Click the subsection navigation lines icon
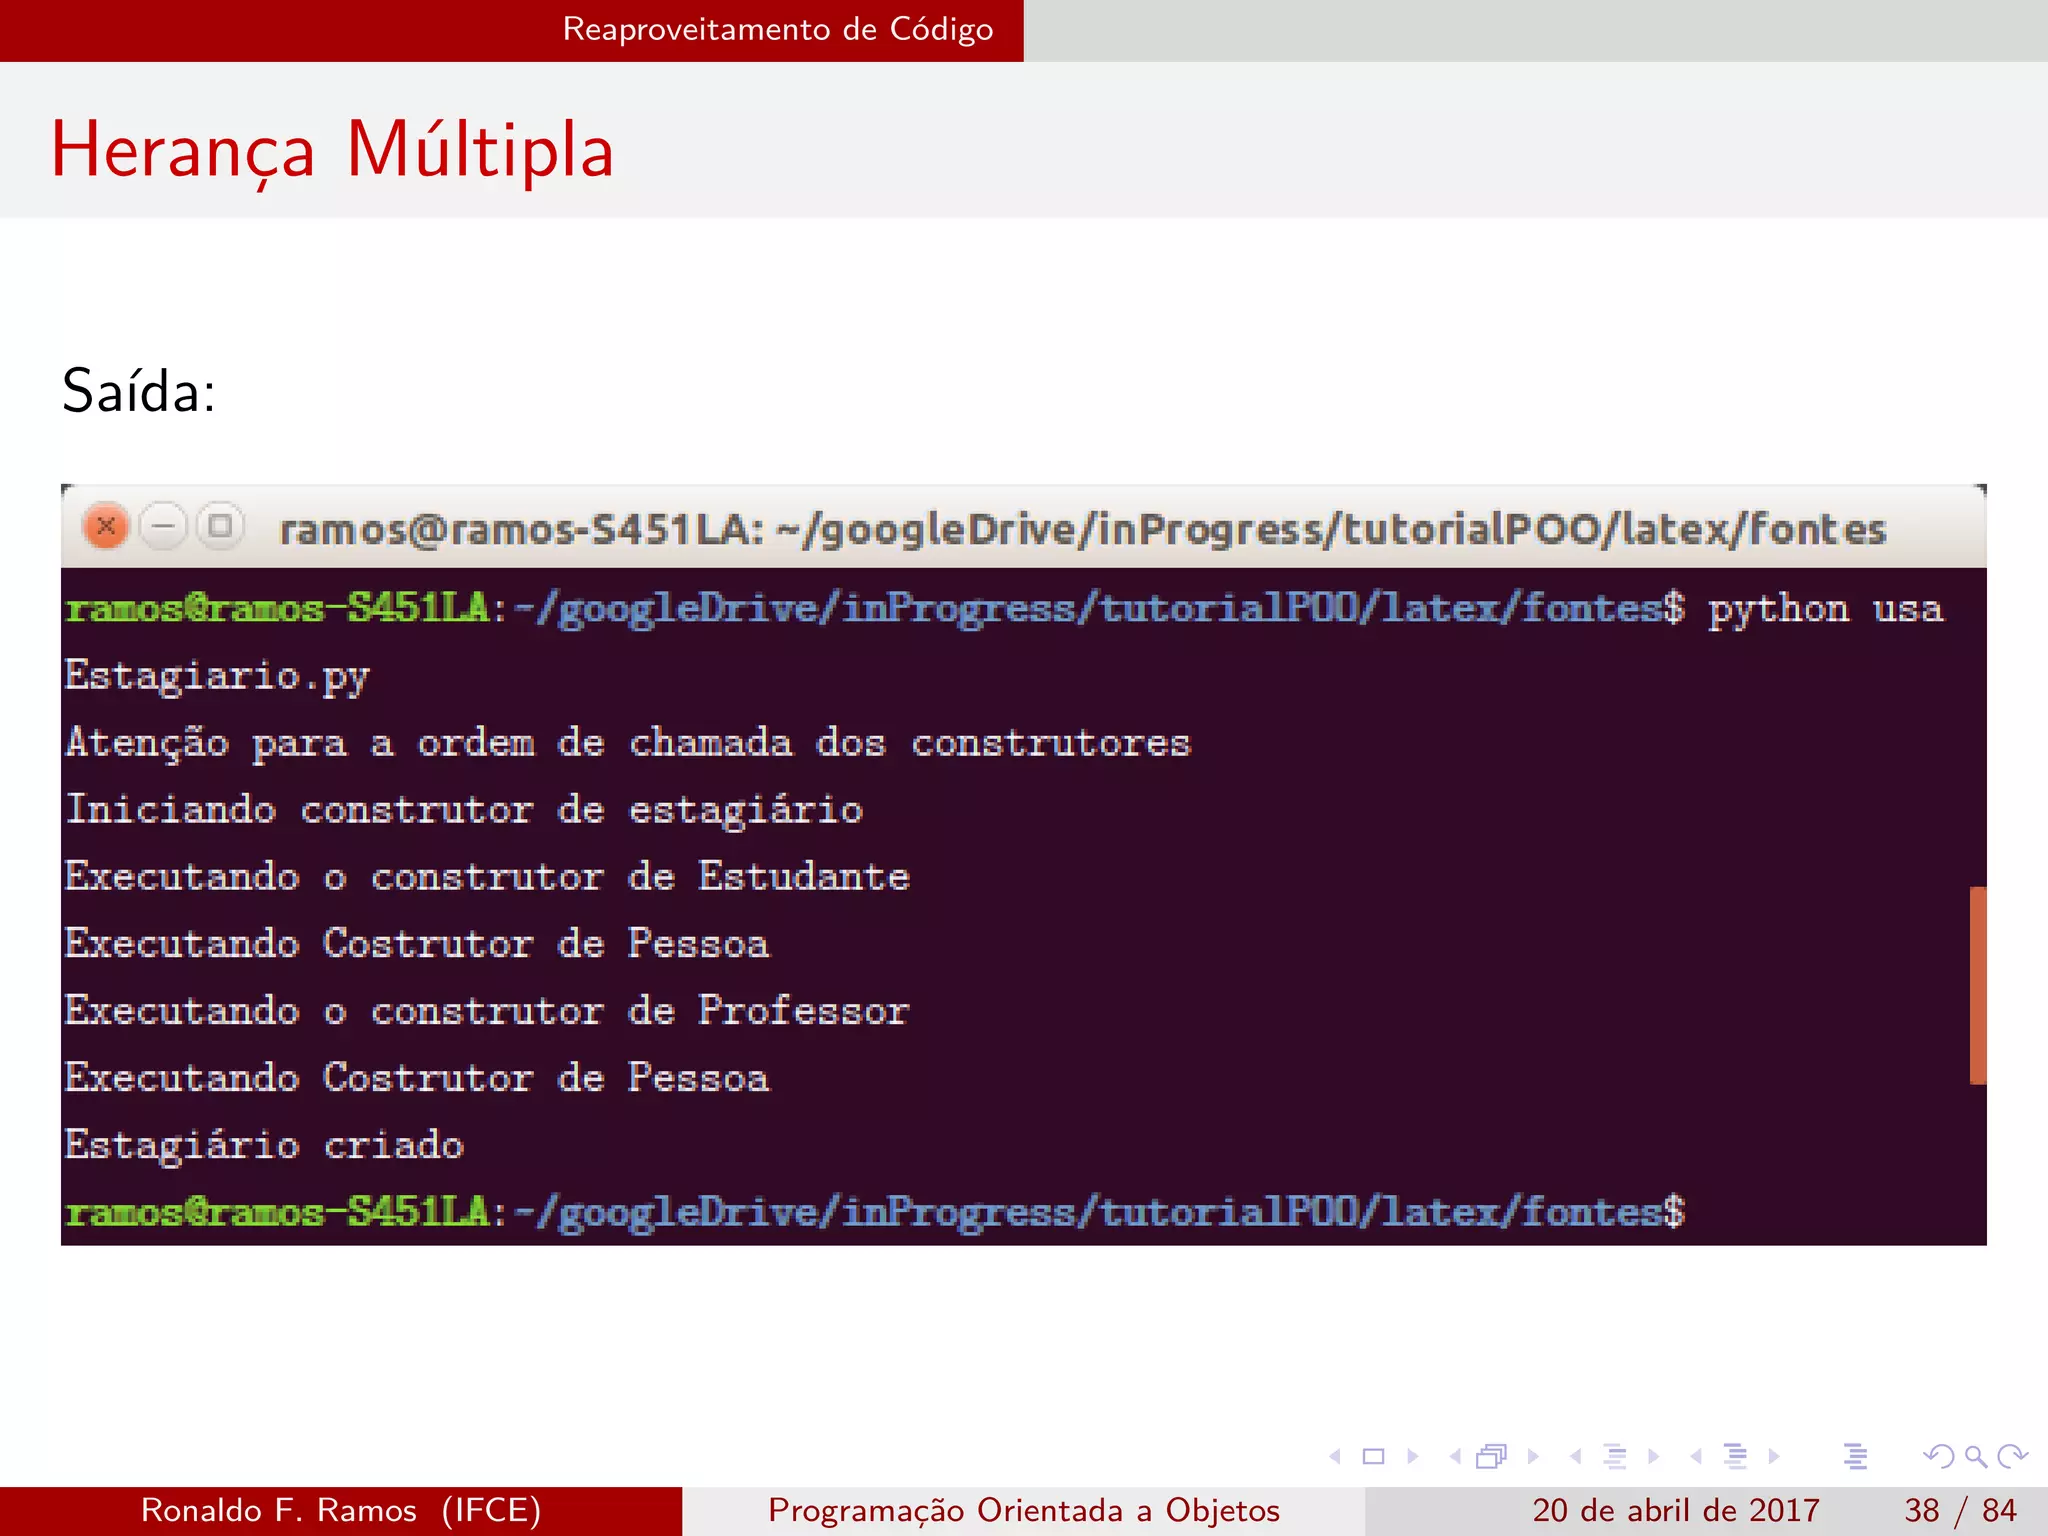Image resolution: width=2048 pixels, height=1536 pixels. pos(1615,1457)
